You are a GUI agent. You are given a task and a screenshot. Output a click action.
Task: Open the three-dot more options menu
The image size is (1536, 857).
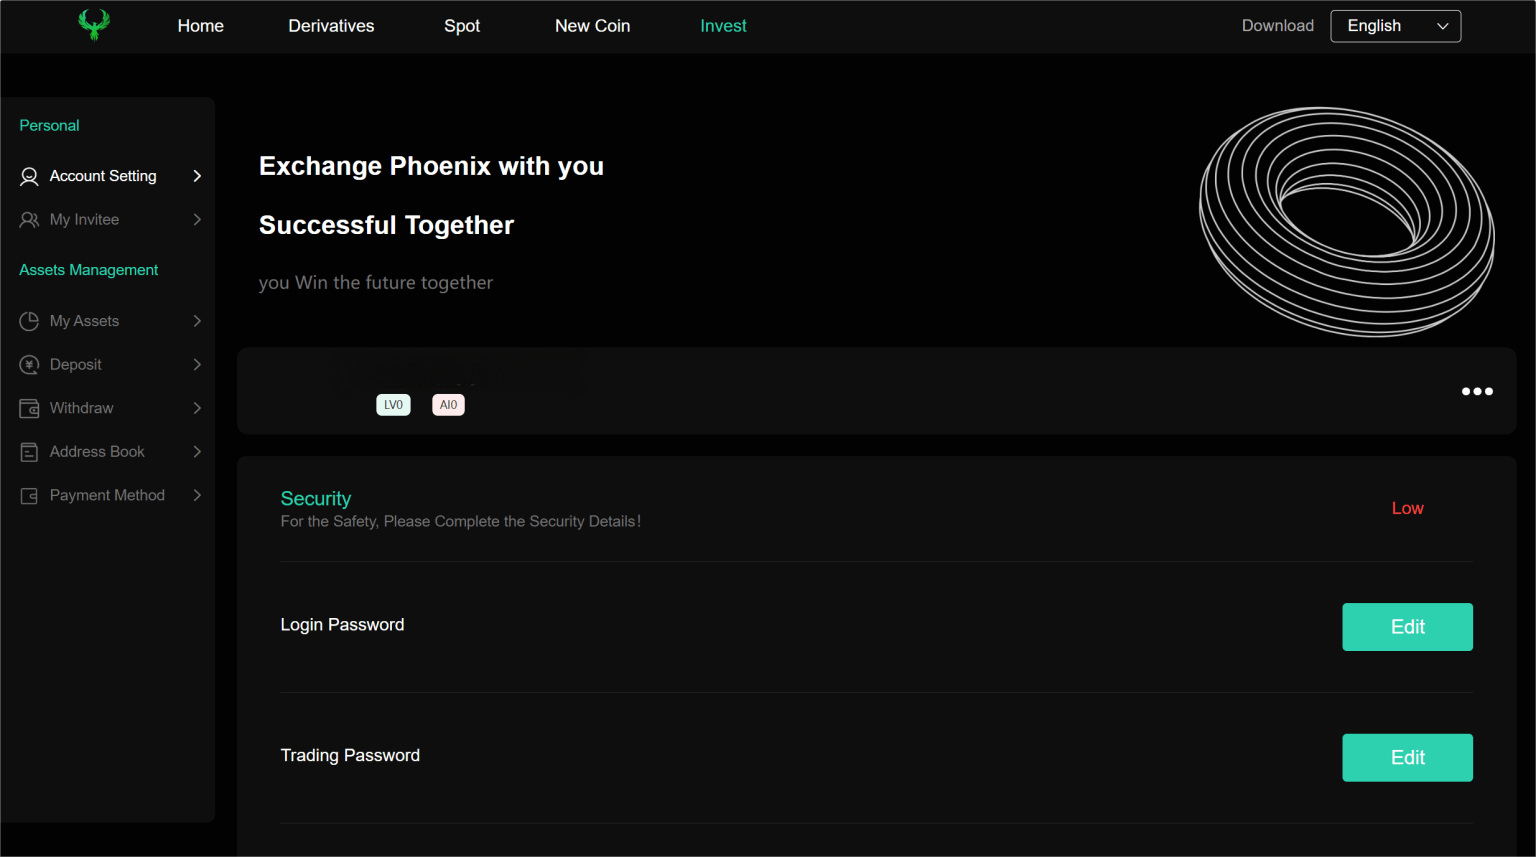pyautogui.click(x=1477, y=391)
